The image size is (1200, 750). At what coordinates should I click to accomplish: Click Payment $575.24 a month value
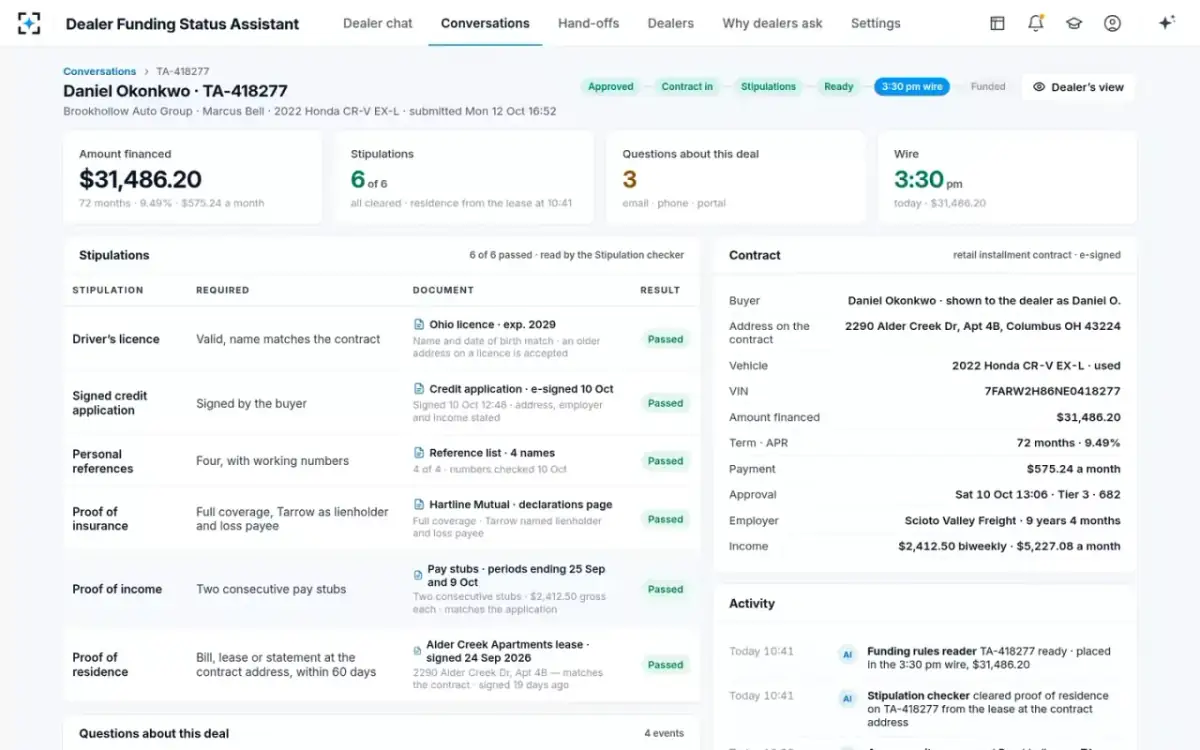1073,468
